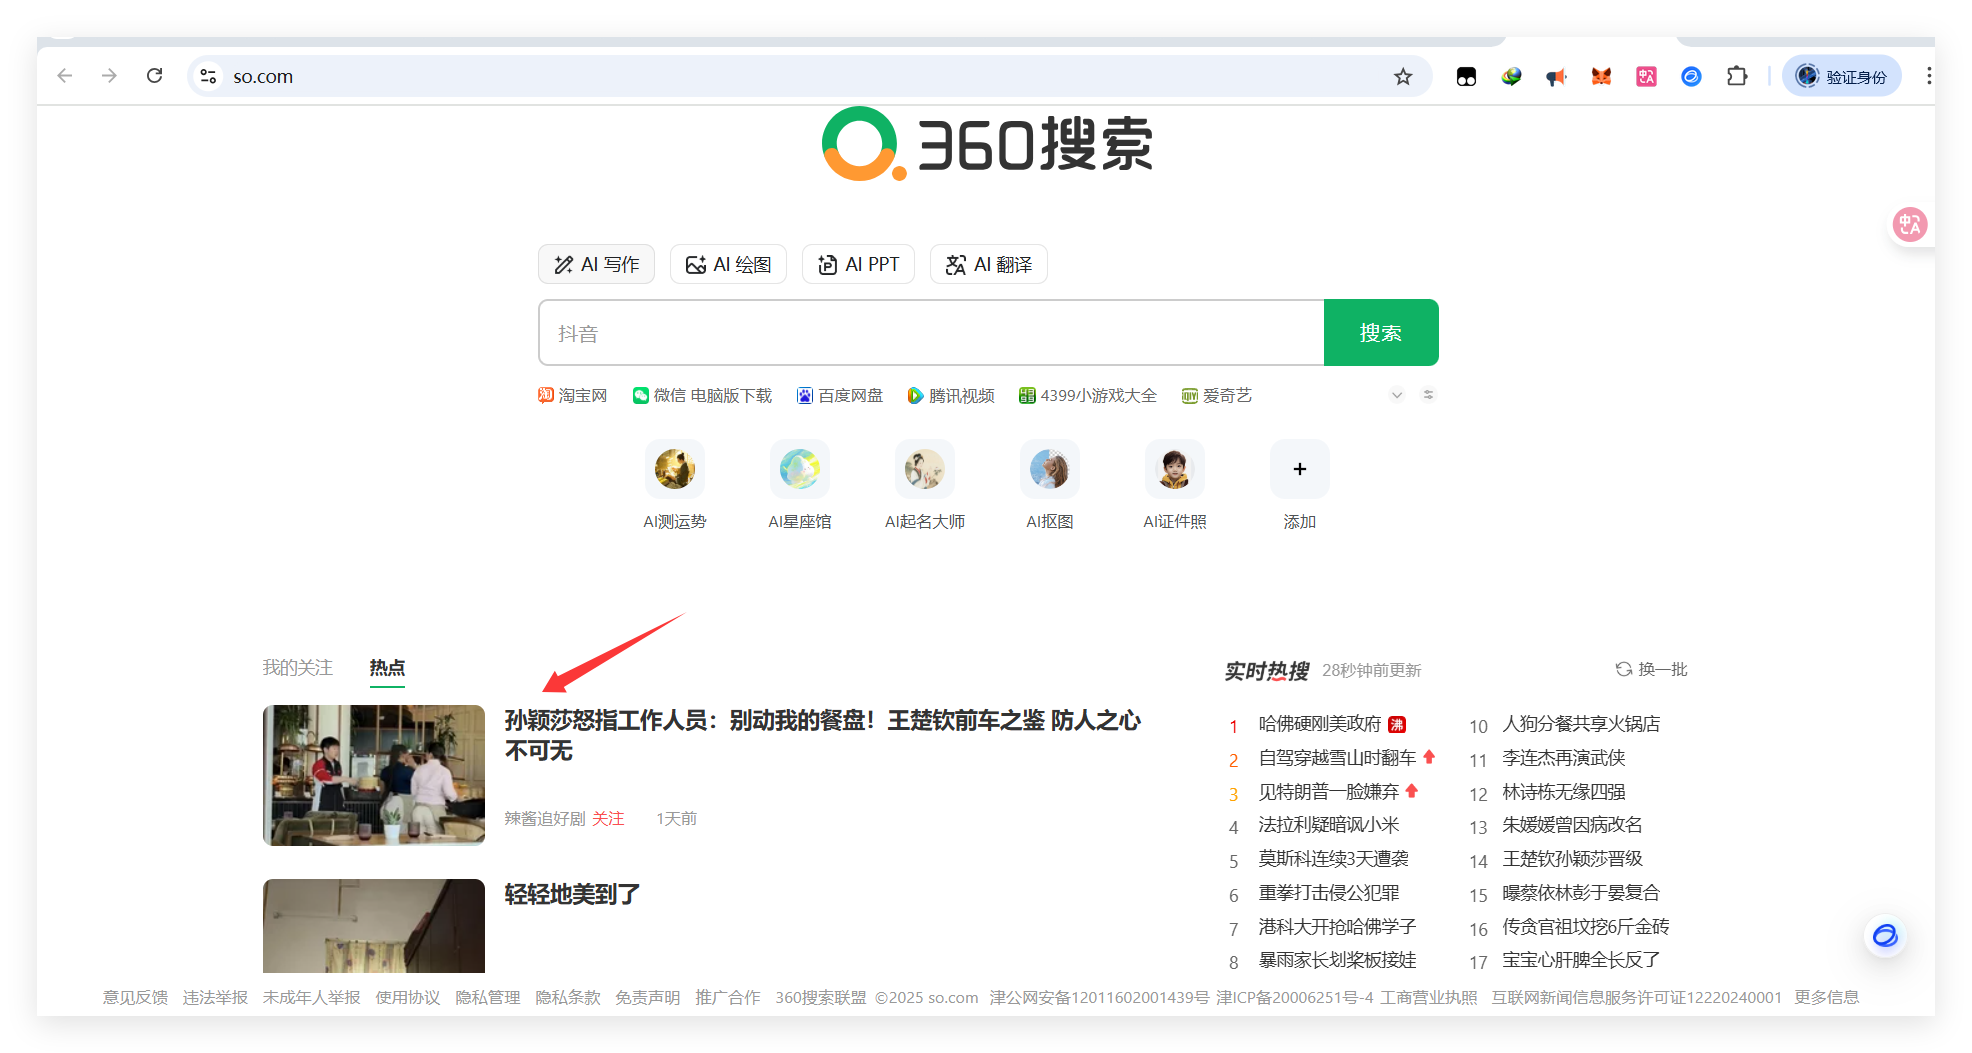Open the 违法举报 footer link
This screenshot has height=1053, width=1972.
[215, 997]
